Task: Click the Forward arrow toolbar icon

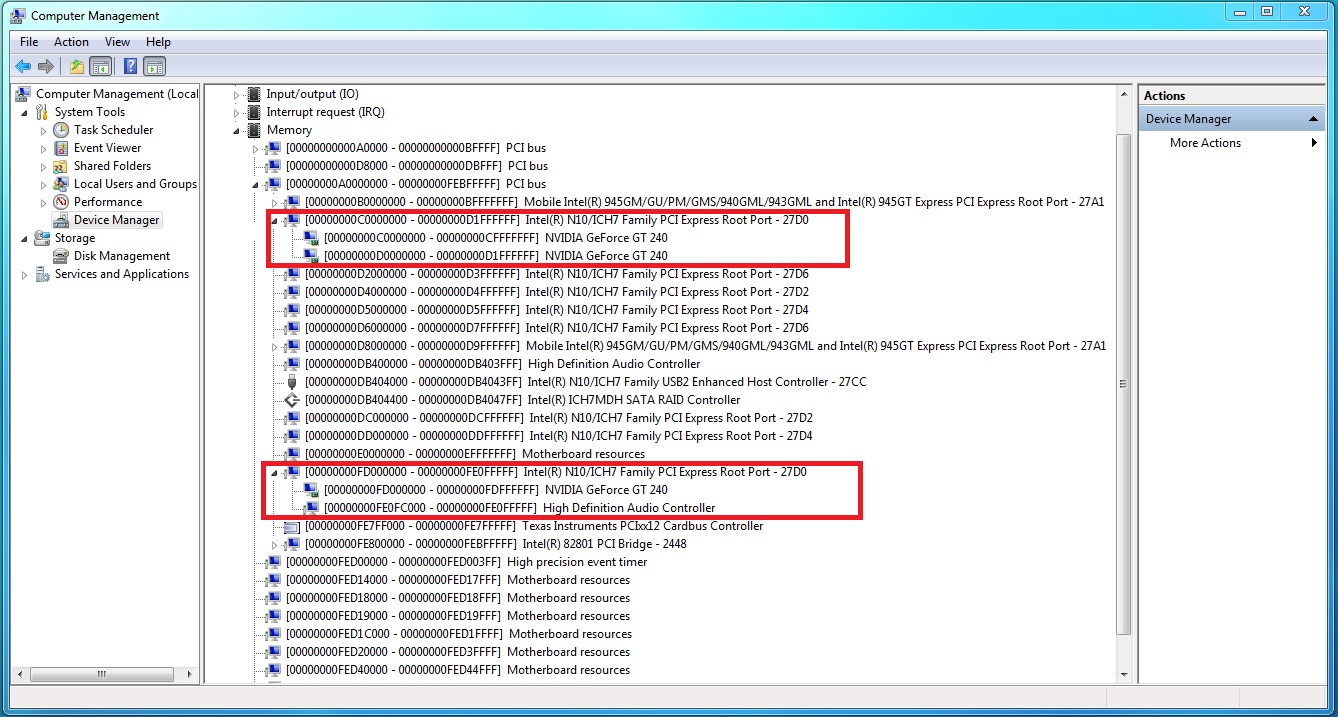Action: click(45, 67)
